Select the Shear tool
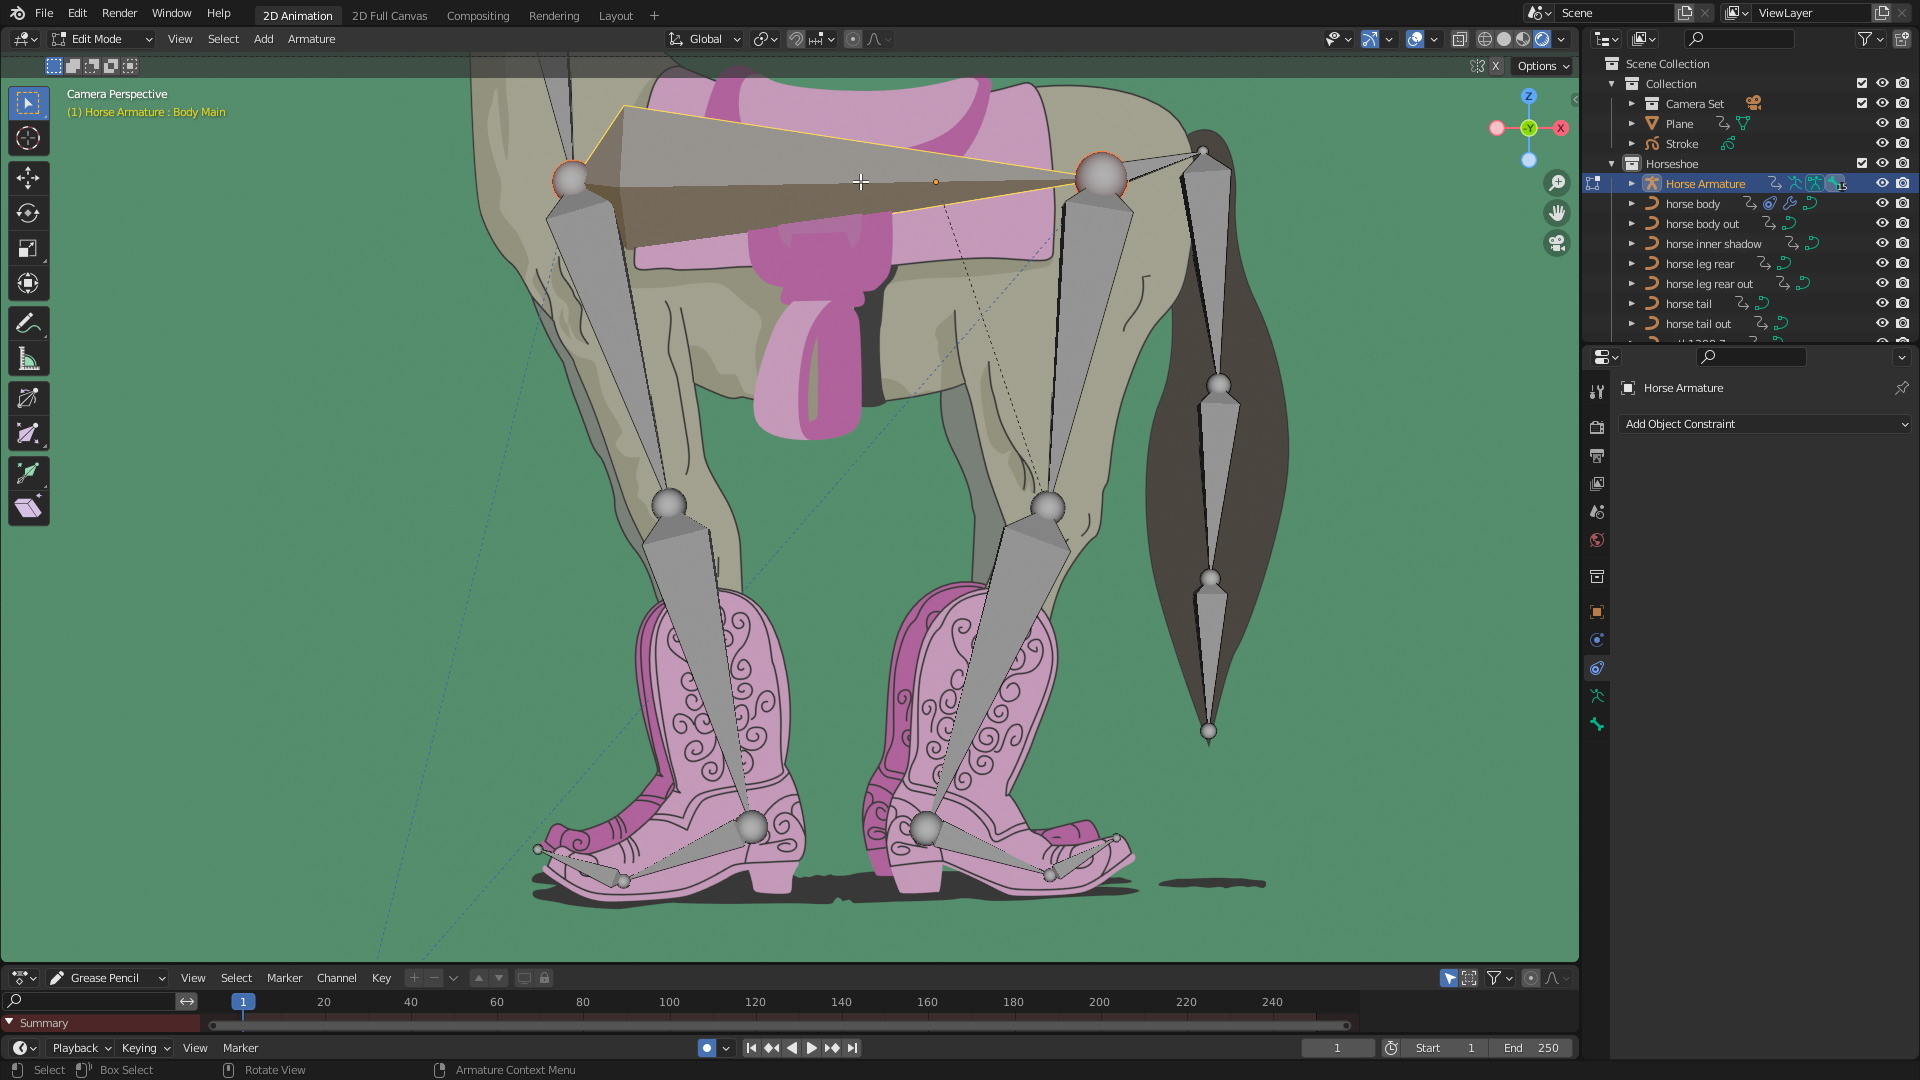 point(28,508)
